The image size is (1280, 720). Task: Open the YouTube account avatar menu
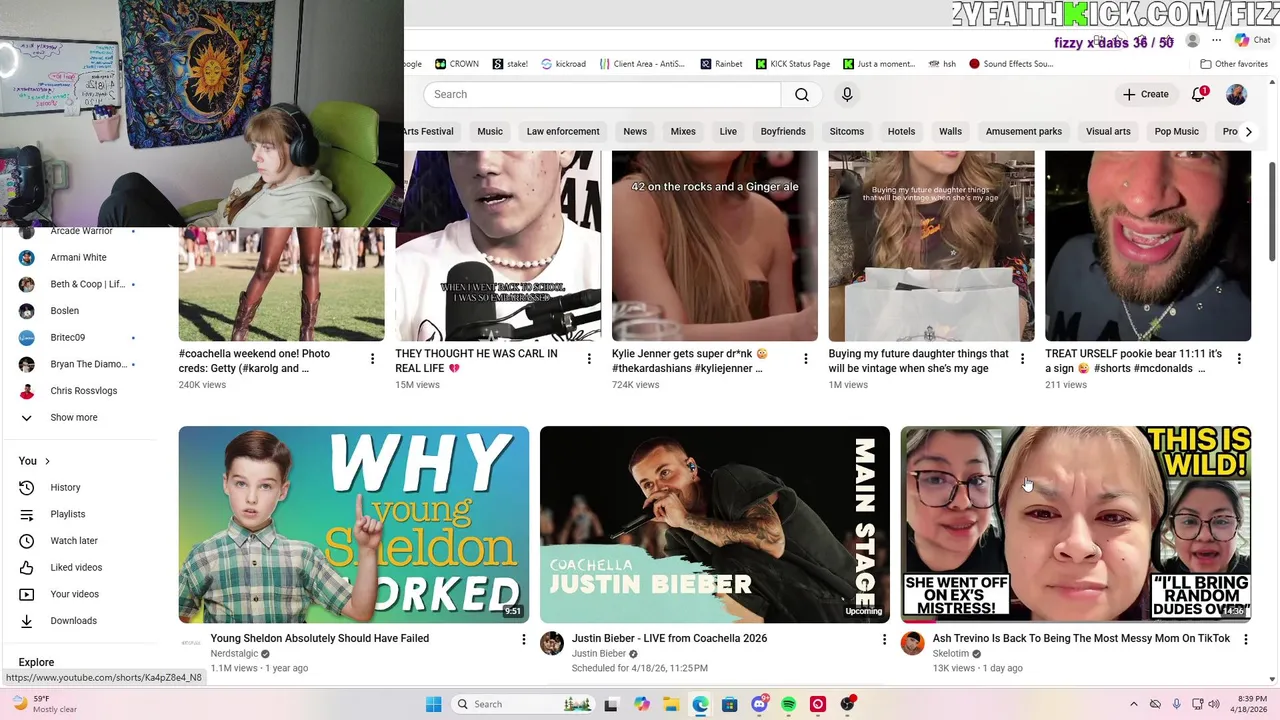click(1236, 94)
